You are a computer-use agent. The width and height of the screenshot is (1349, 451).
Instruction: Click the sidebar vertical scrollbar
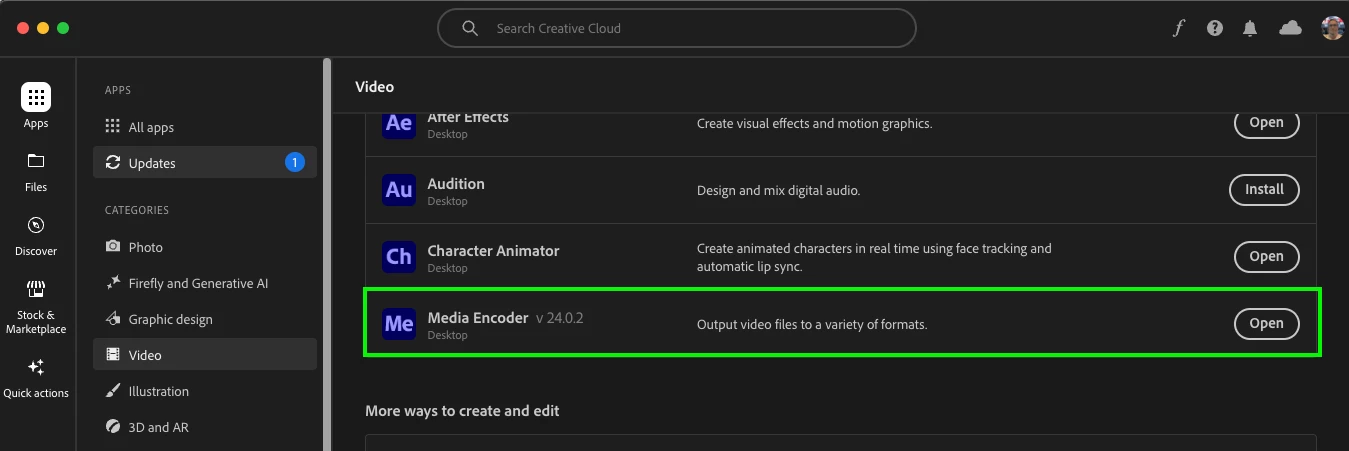click(327, 255)
